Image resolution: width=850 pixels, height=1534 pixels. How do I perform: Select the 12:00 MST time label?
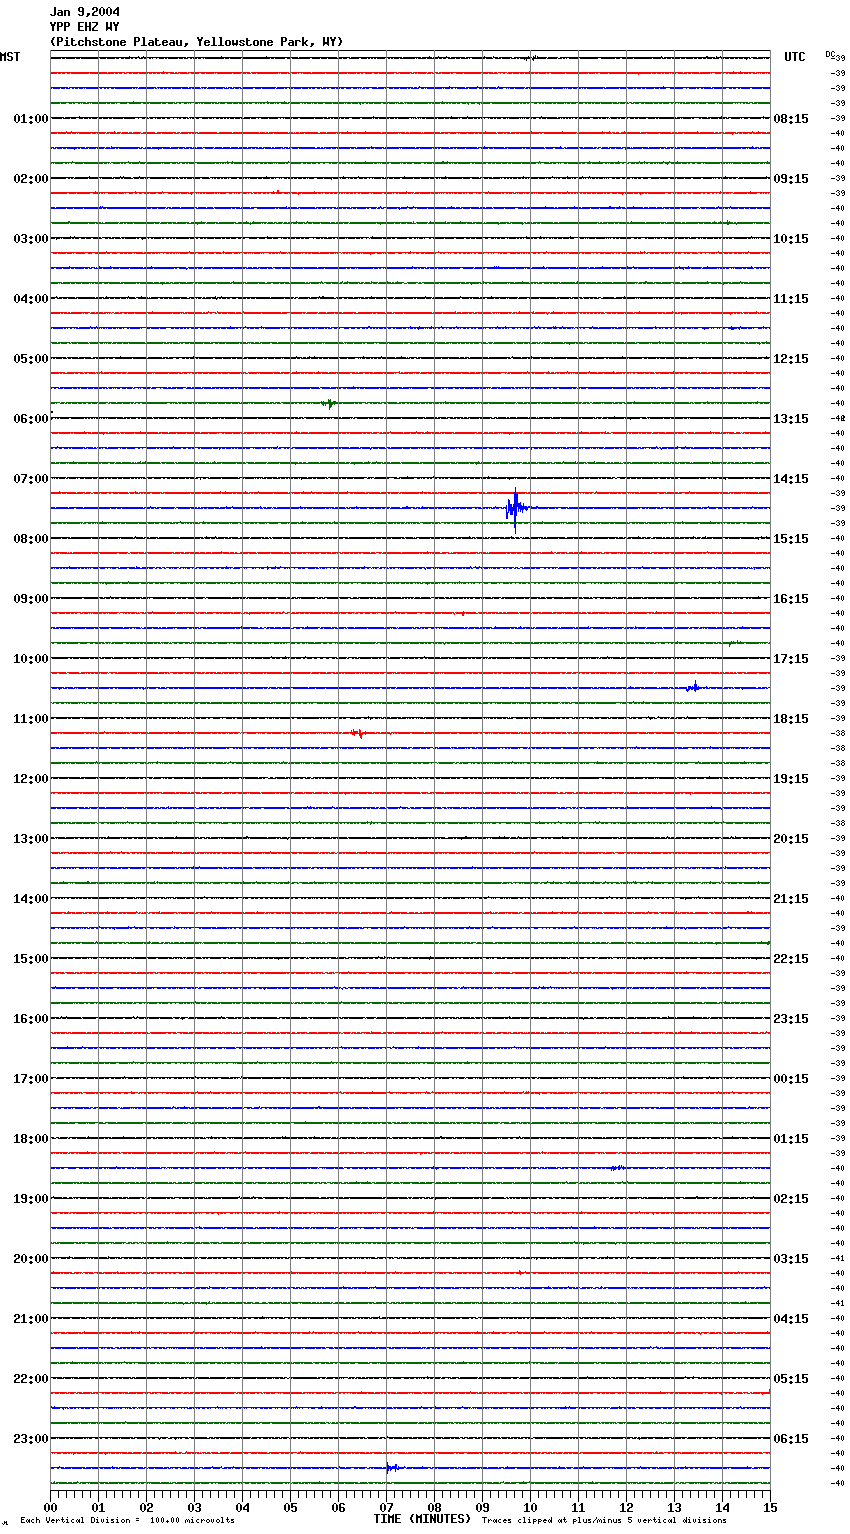click(x=31, y=778)
